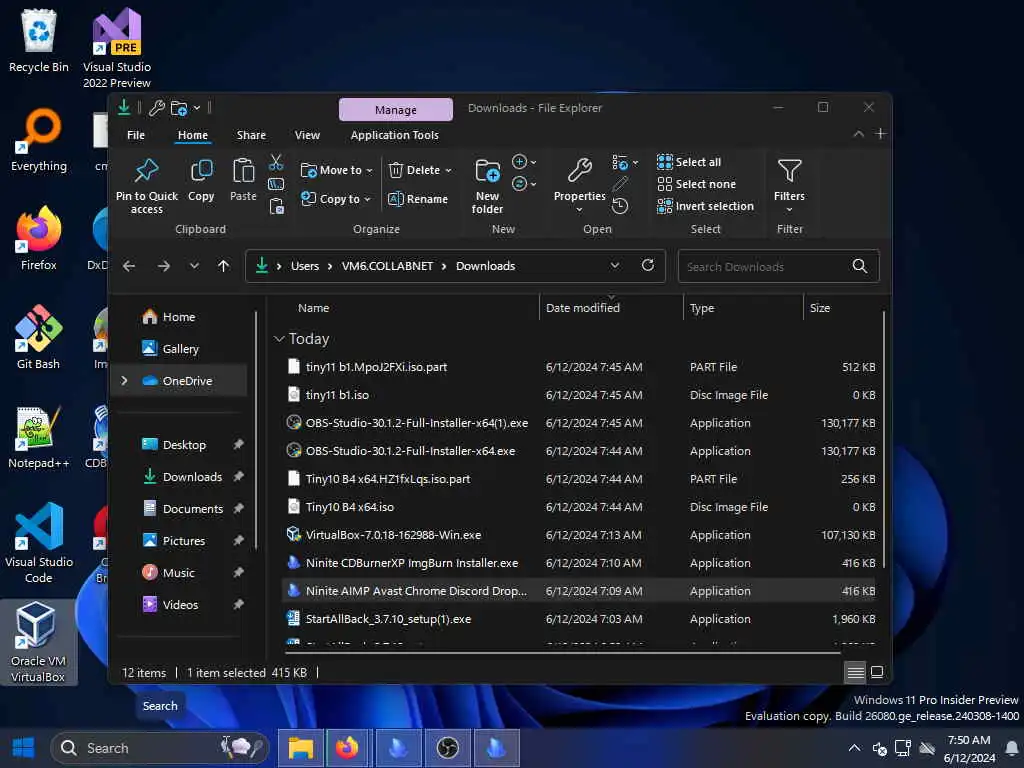This screenshot has height=768, width=1024.
Task: Unpin Music pin icon in sidebar
Action: [238, 572]
